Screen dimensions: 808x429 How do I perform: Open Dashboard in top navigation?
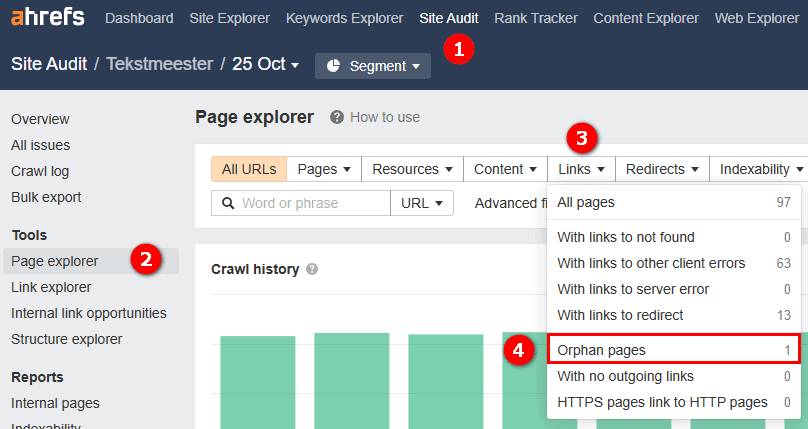[x=139, y=19]
